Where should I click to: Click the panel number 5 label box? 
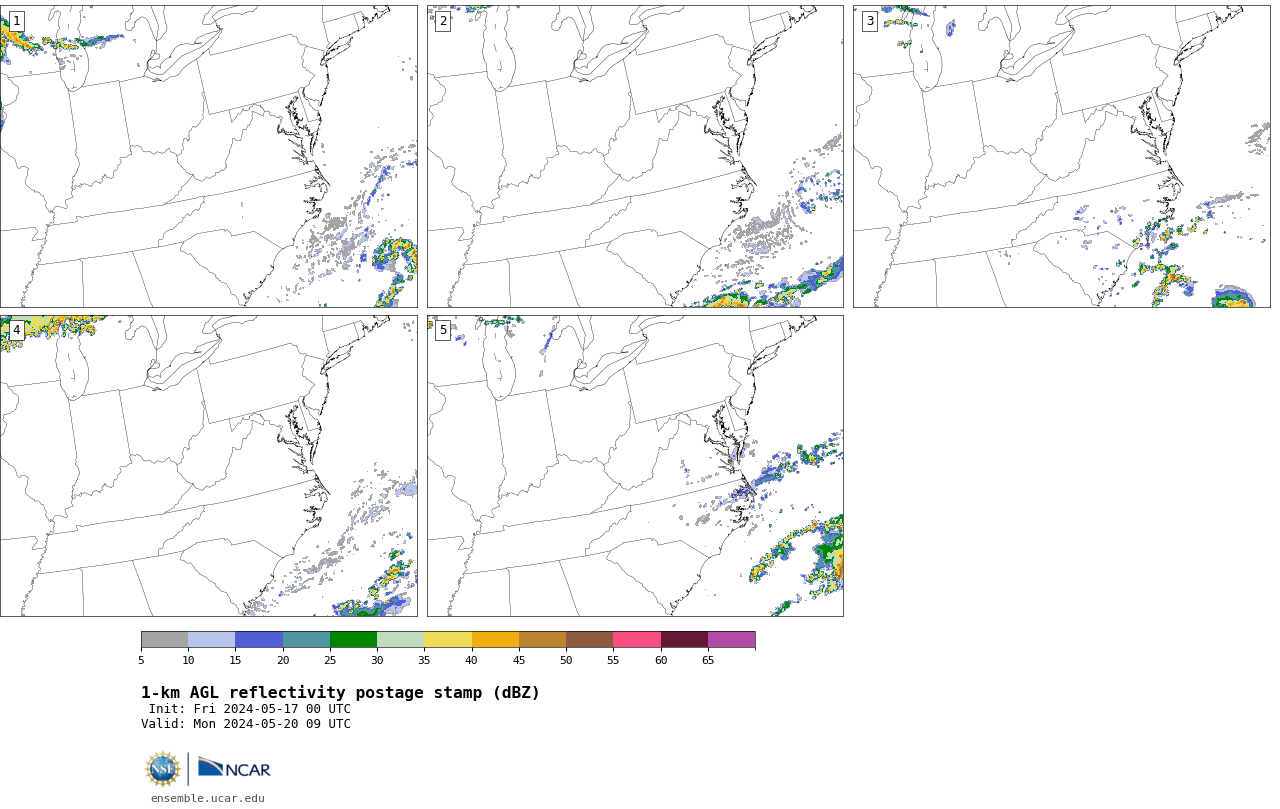(x=443, y=330)
